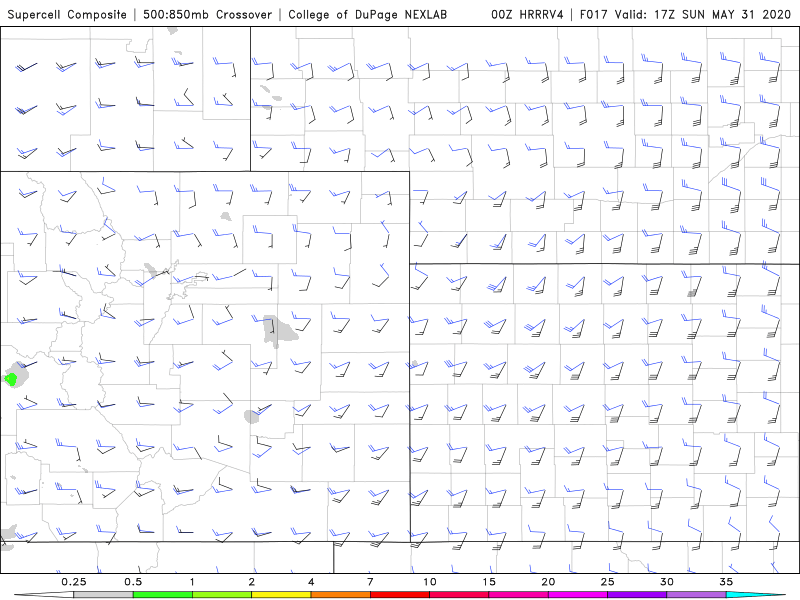
Task: Click the orange color bar segment between 4 and 7
Action: click(x=340, y=595)
